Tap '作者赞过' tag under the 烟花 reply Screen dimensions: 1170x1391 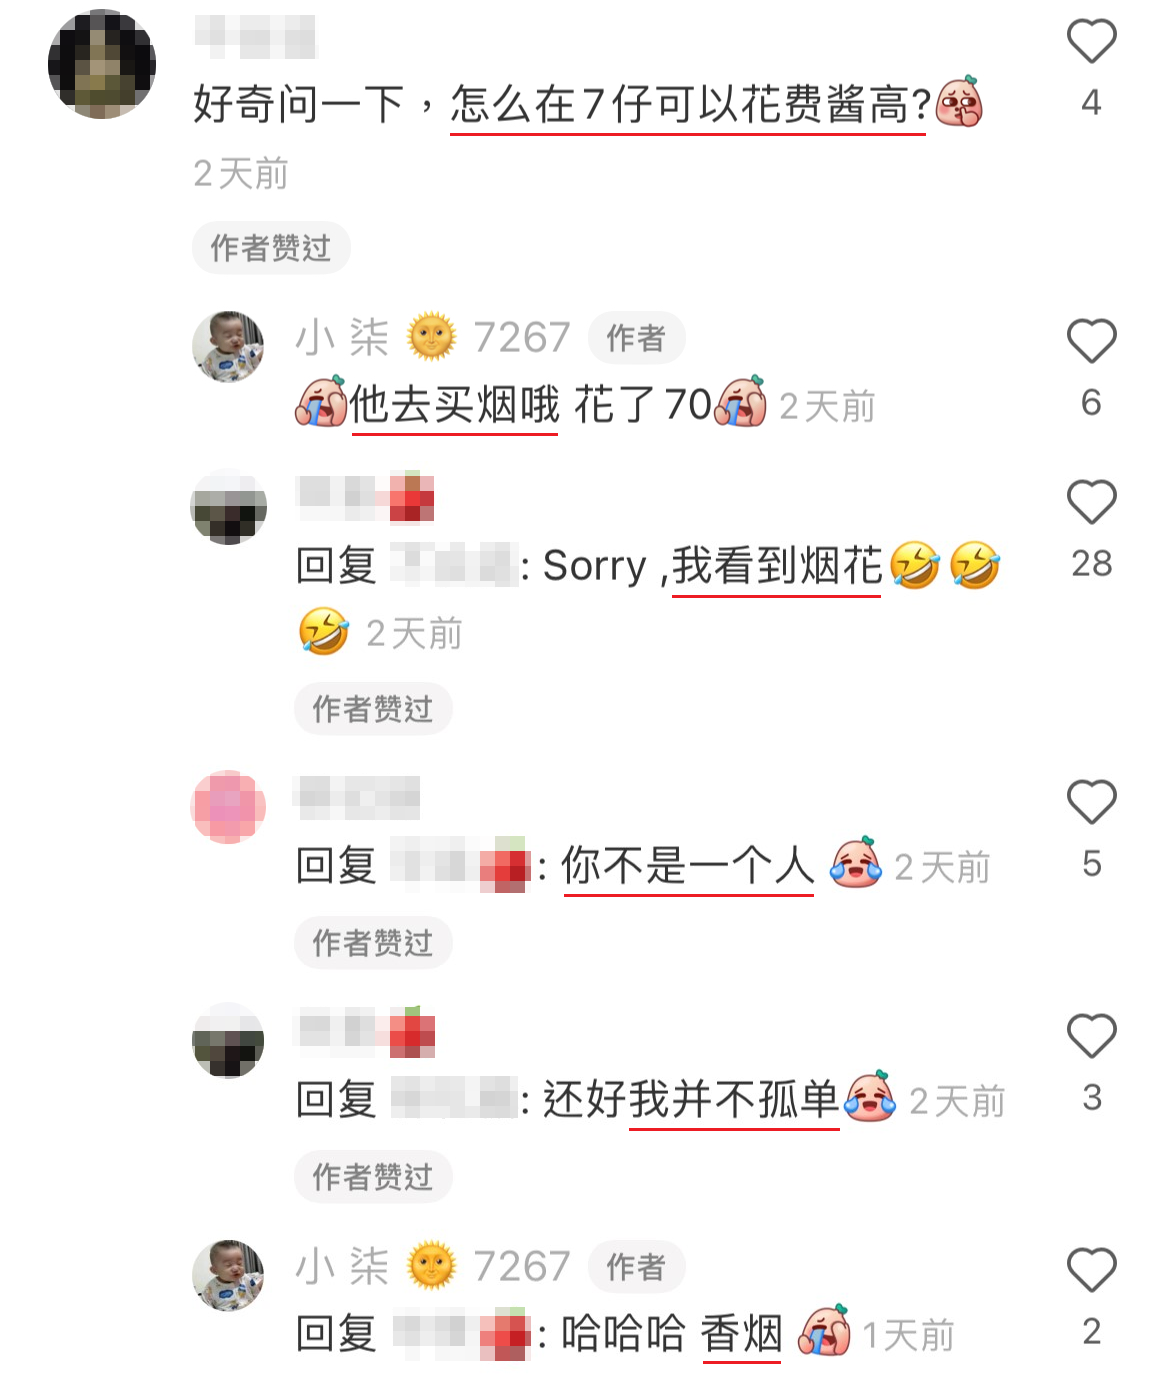pyautogui.click(x=373, y=709)
